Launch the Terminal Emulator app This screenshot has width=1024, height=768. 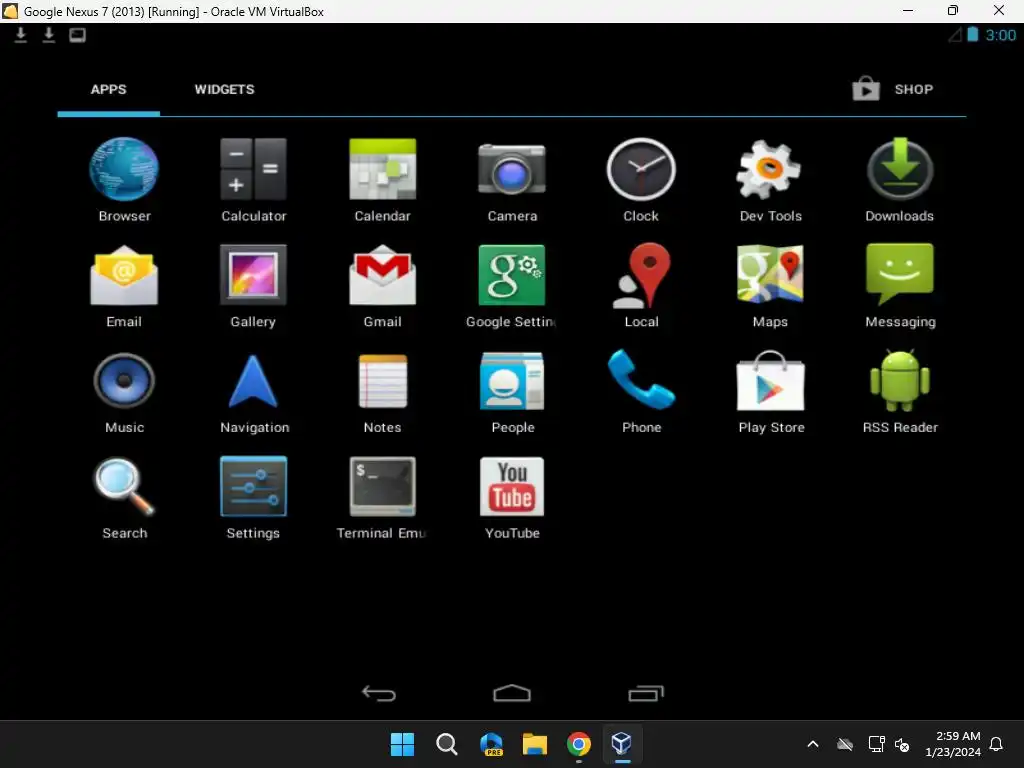click(x=381, y=498)
